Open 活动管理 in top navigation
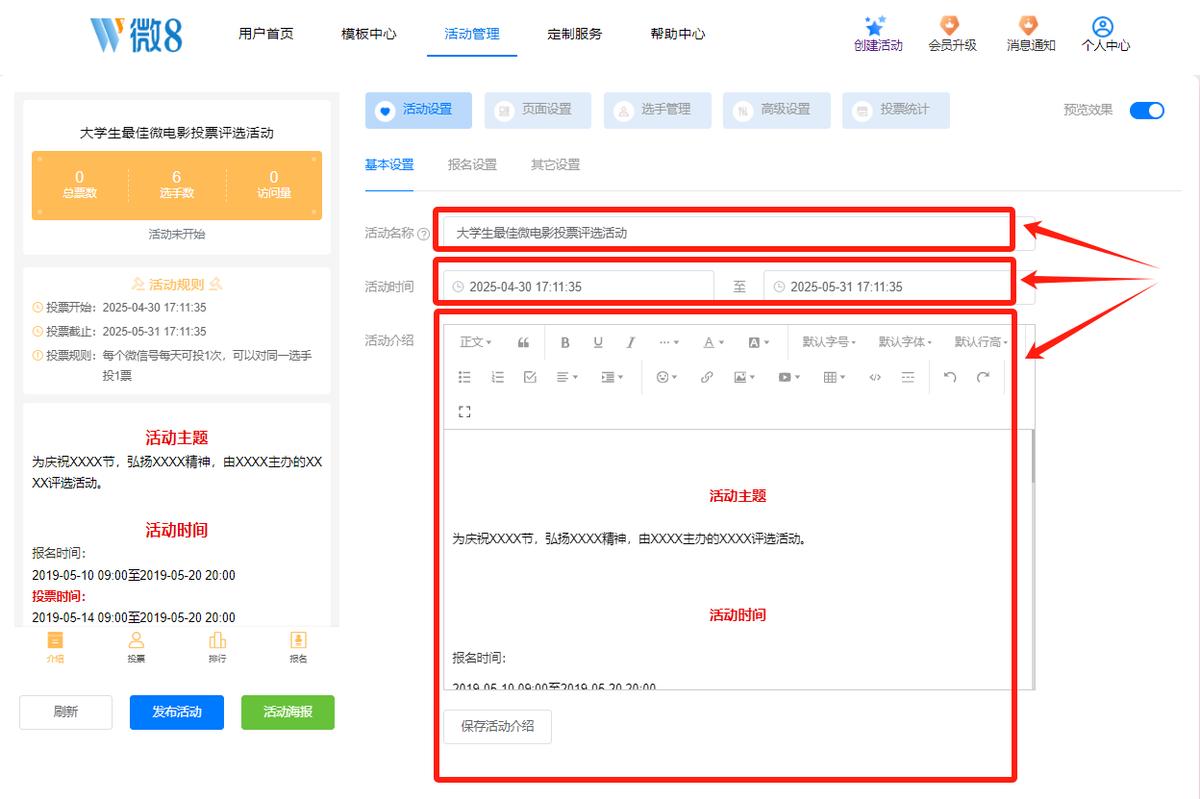This screenshot has height=799, width=1200. [472, 33]
